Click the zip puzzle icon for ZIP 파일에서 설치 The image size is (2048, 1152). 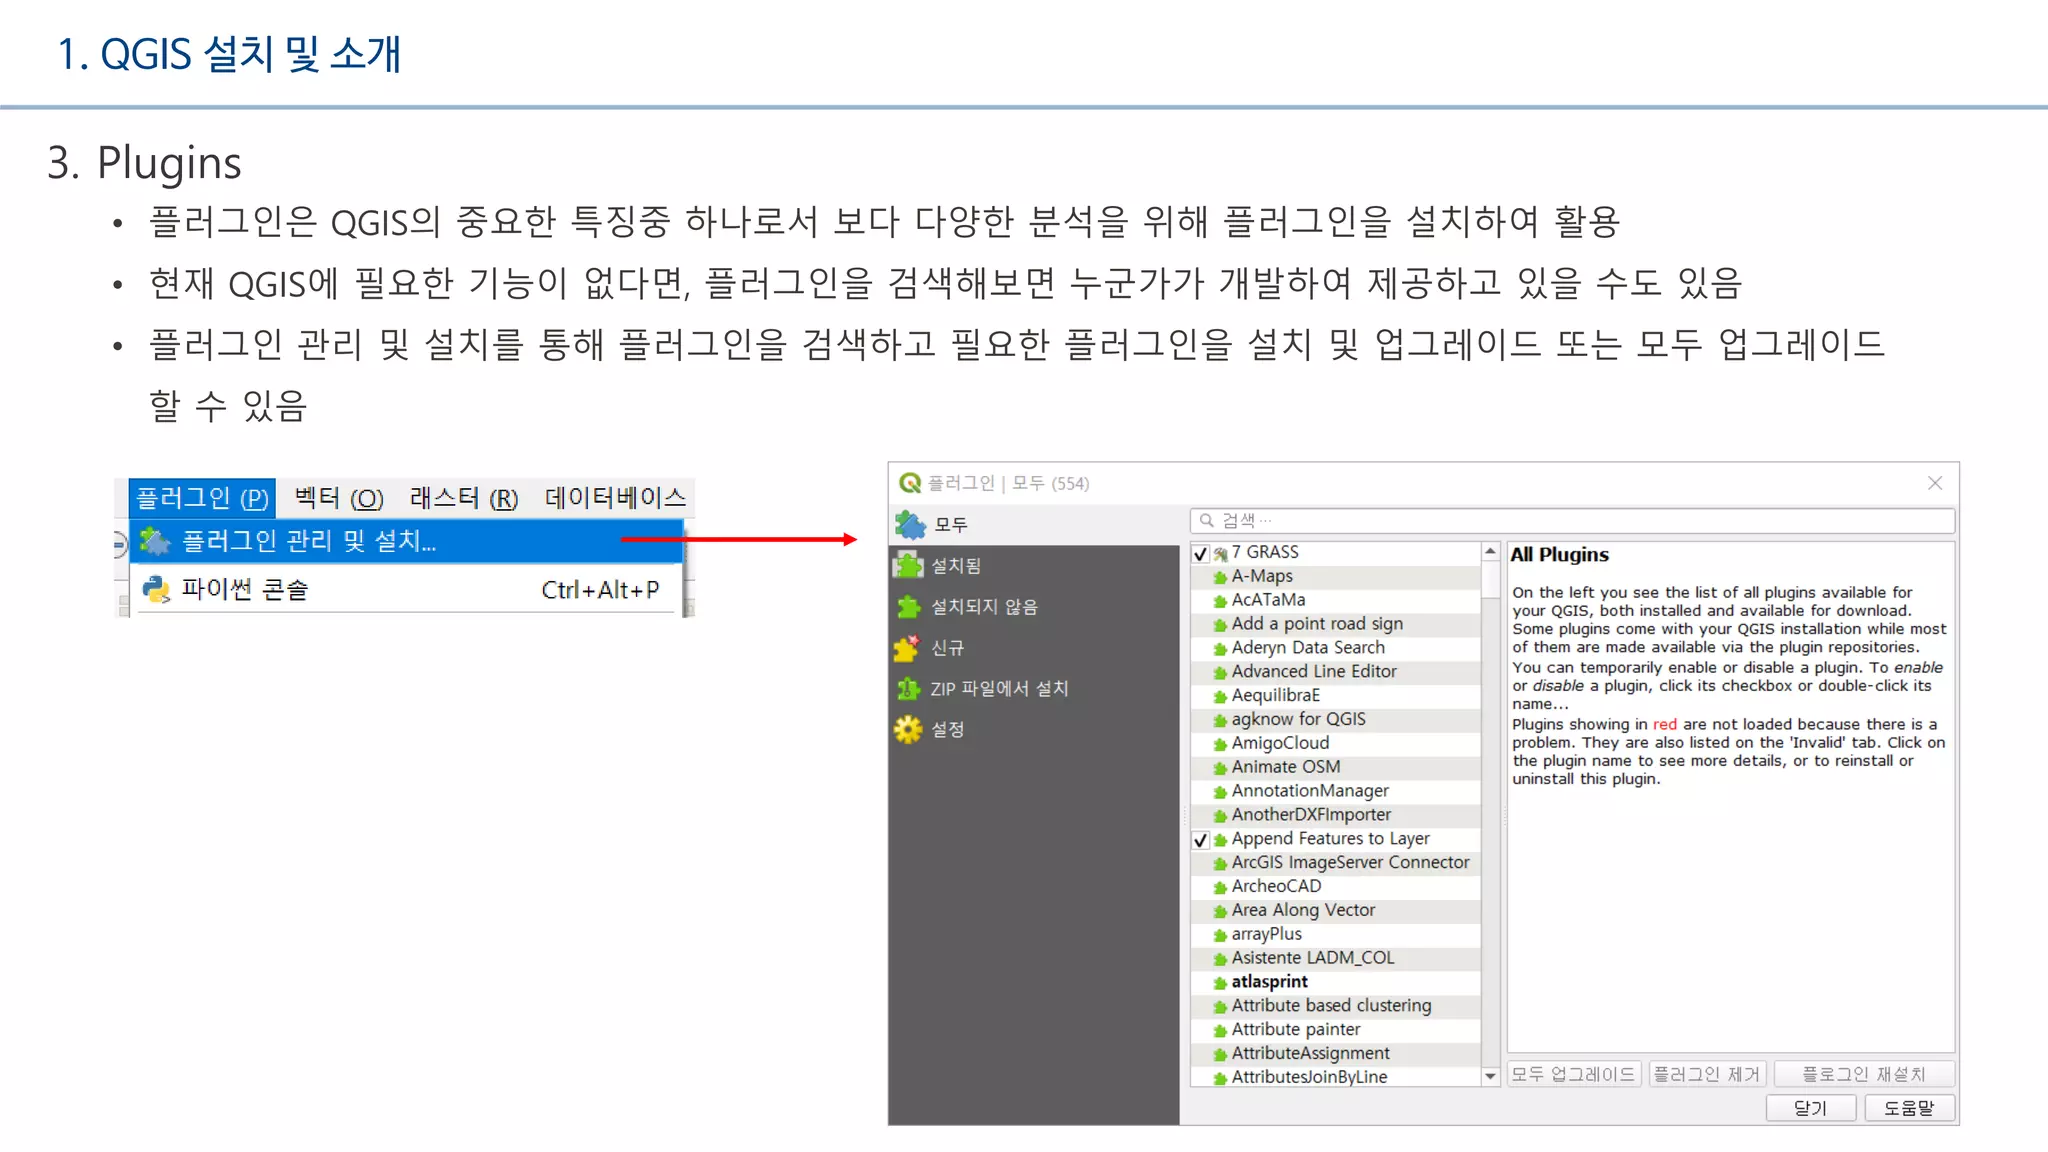pos(908,689)
